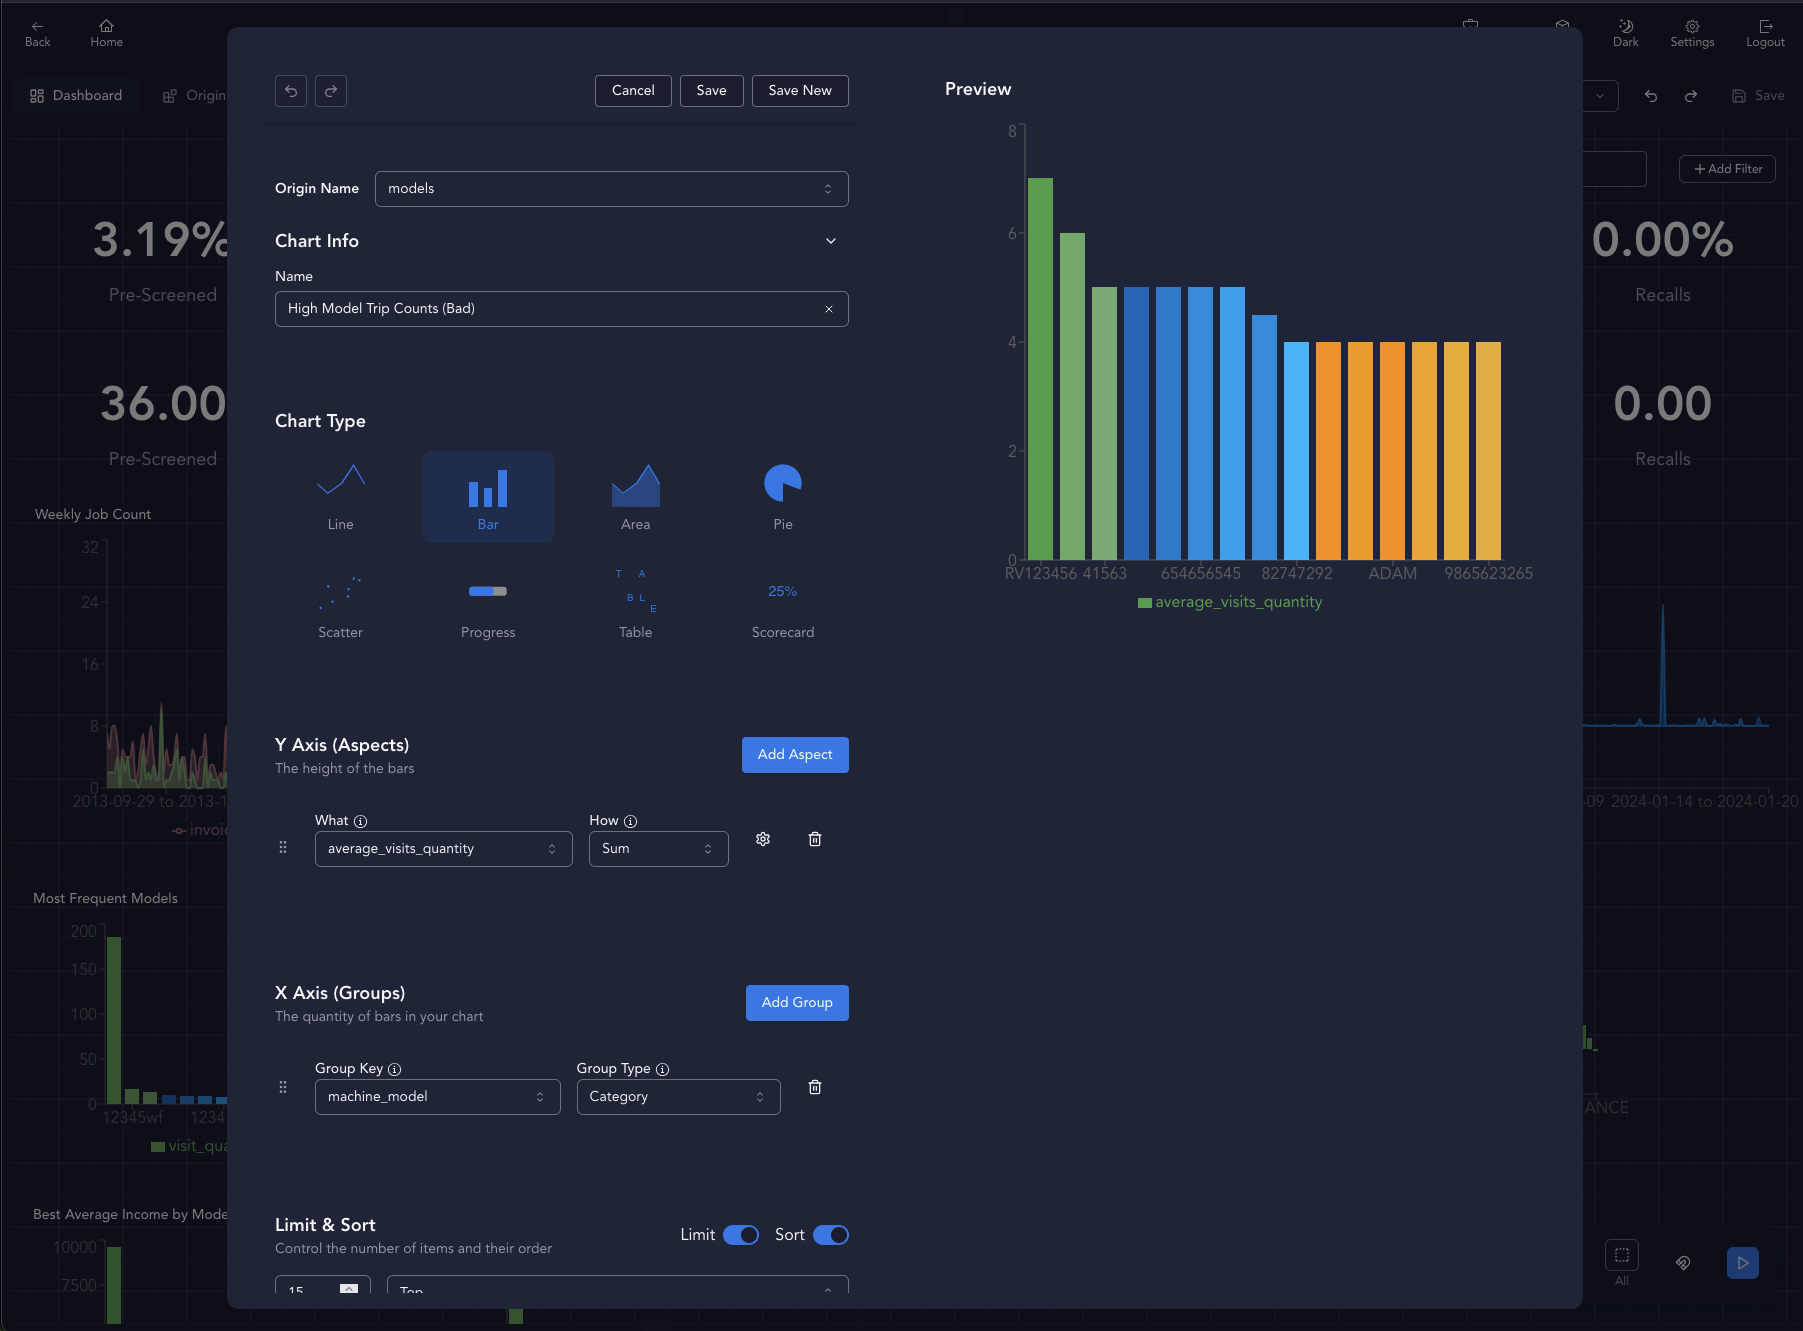Collapse the Chart Info section chevron

(830, 241)
